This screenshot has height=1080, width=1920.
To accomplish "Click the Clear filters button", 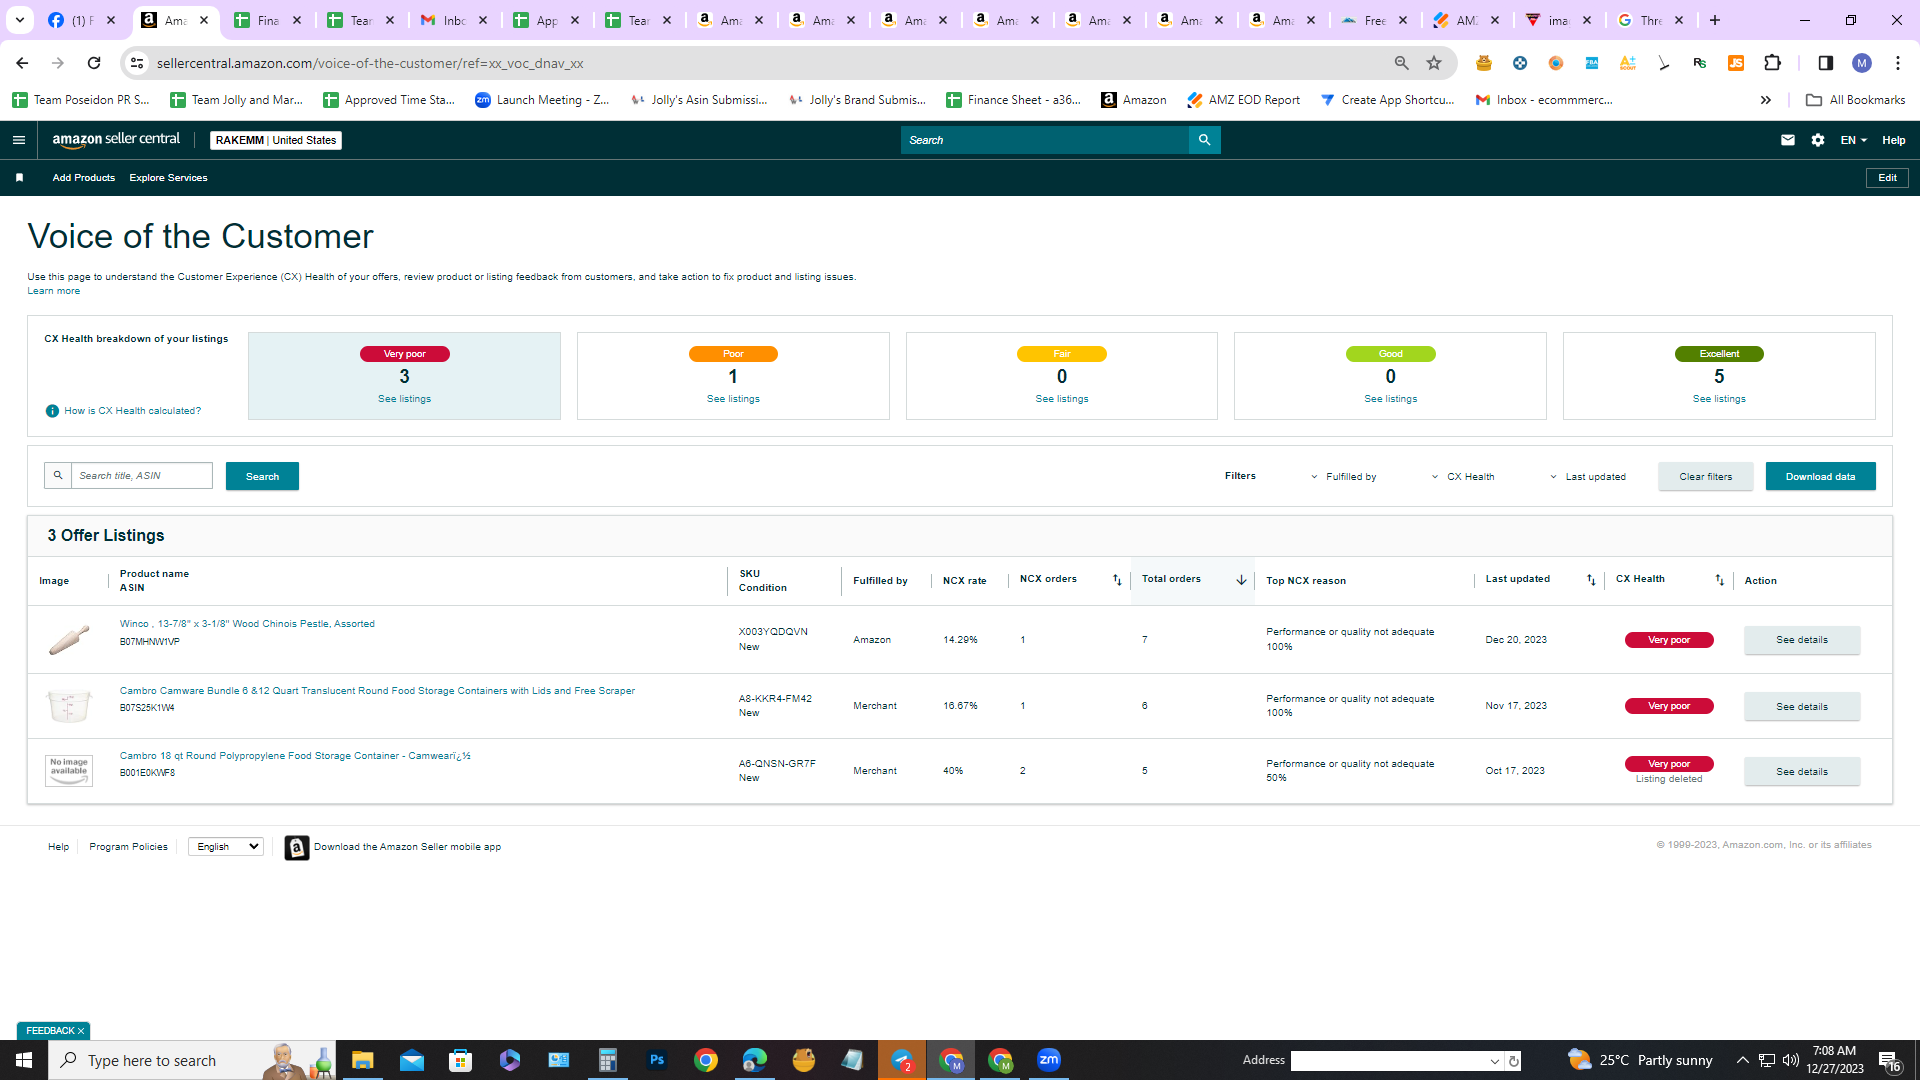I will point(1705,477).
